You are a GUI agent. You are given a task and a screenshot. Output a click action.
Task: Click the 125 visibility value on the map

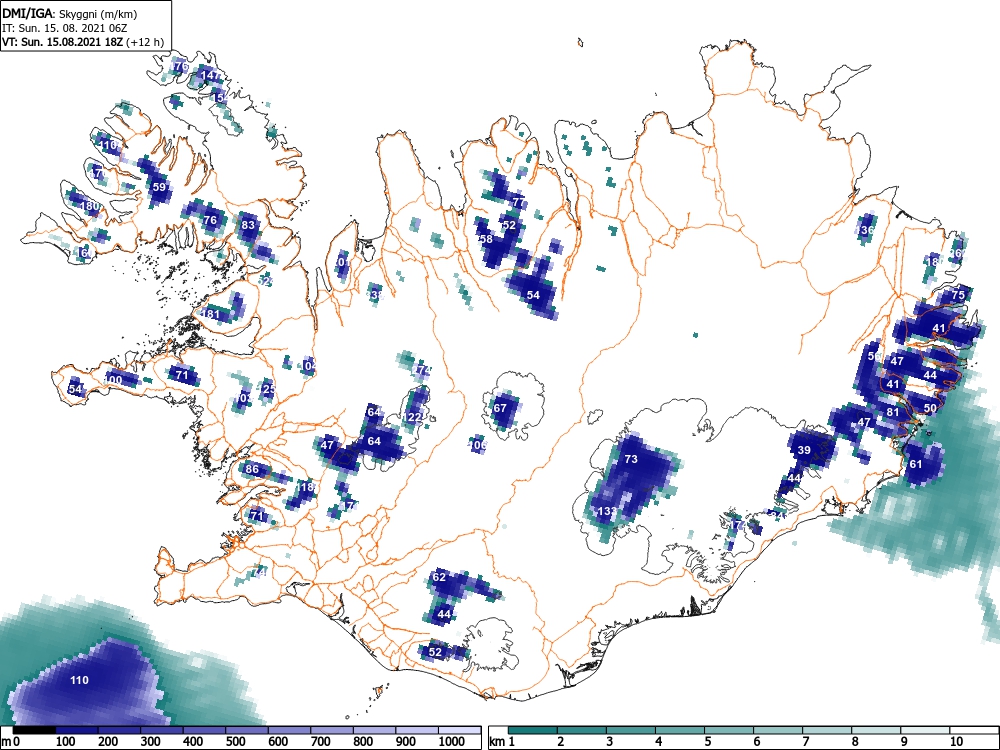(267, 388)
